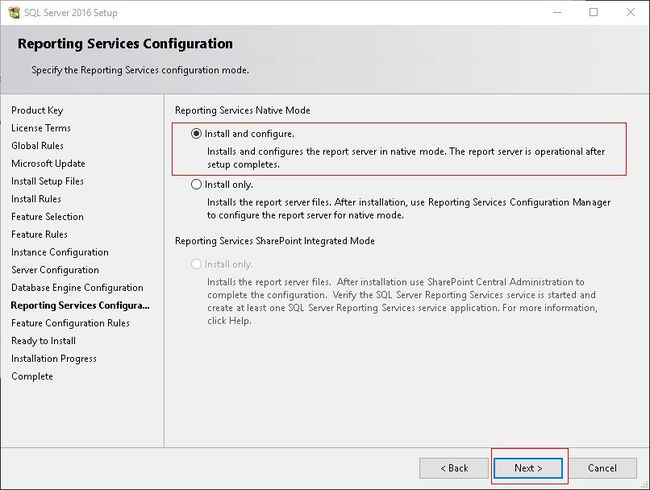Select License Terms in the sidebar
Viewport: 650px width, 490px height.
click(41, 128)
